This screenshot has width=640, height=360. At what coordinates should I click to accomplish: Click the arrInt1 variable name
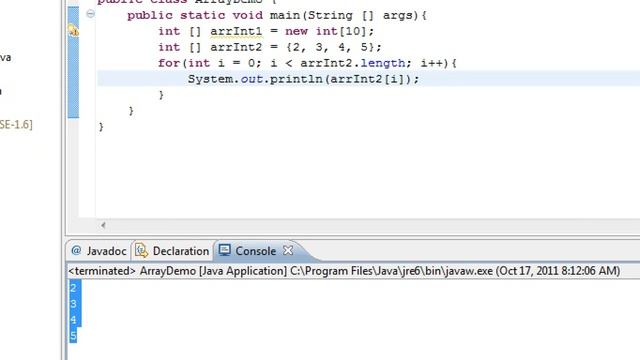point(236,31)
